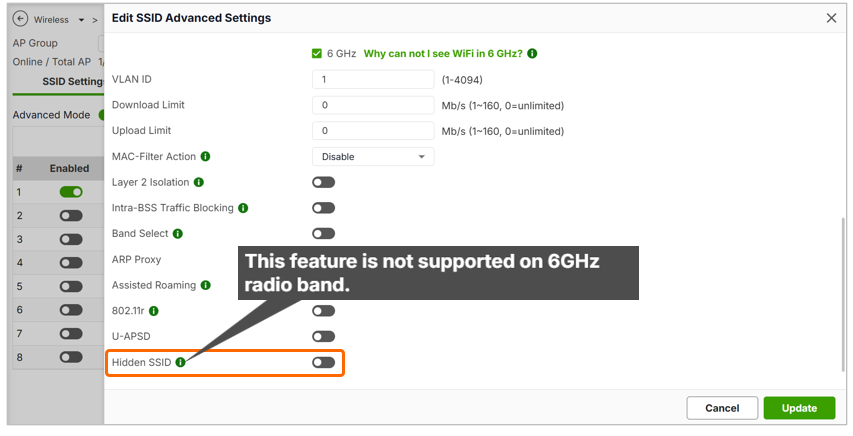The image size is (853, 436).
Task: Click the 802.11r info icon
Action: (153, 311)
